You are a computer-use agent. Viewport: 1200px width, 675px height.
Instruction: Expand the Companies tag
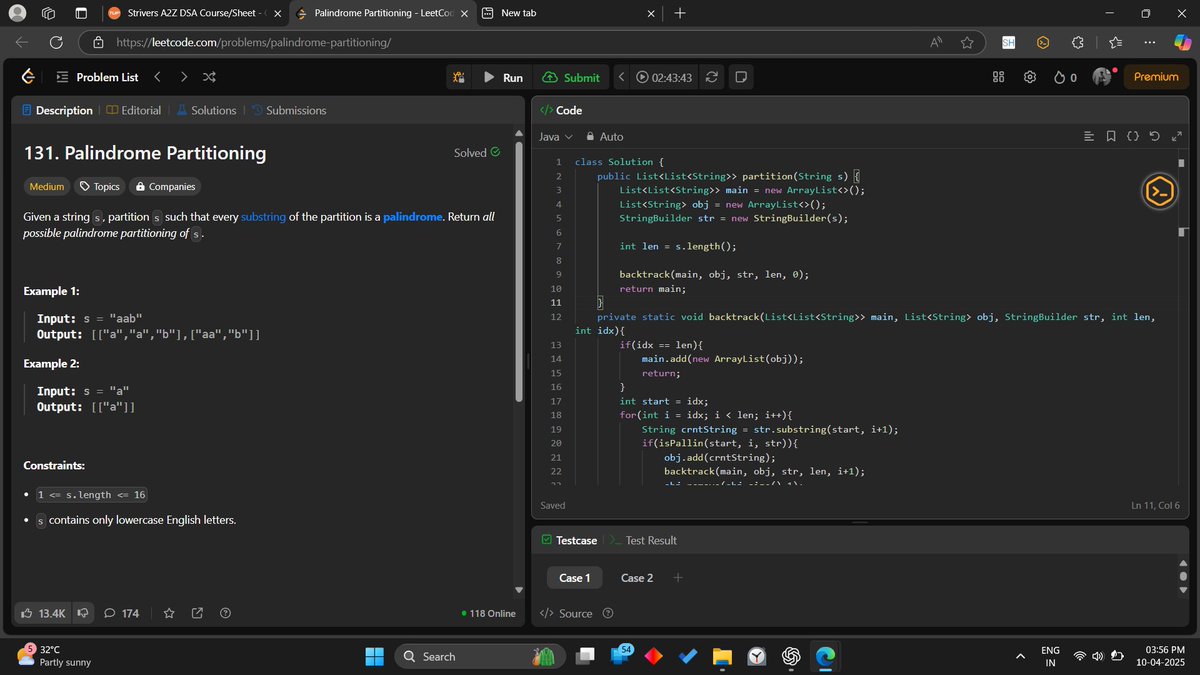click(x=165, y=186)
